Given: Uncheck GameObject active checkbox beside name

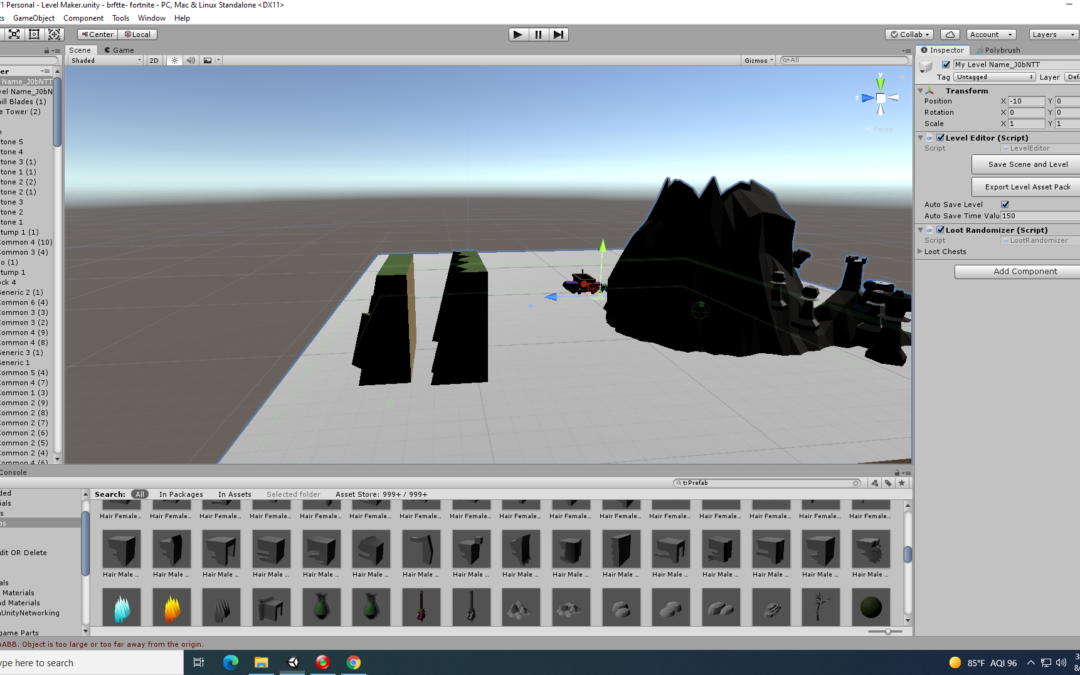Looking at the screenshot, I should [946, 65].
